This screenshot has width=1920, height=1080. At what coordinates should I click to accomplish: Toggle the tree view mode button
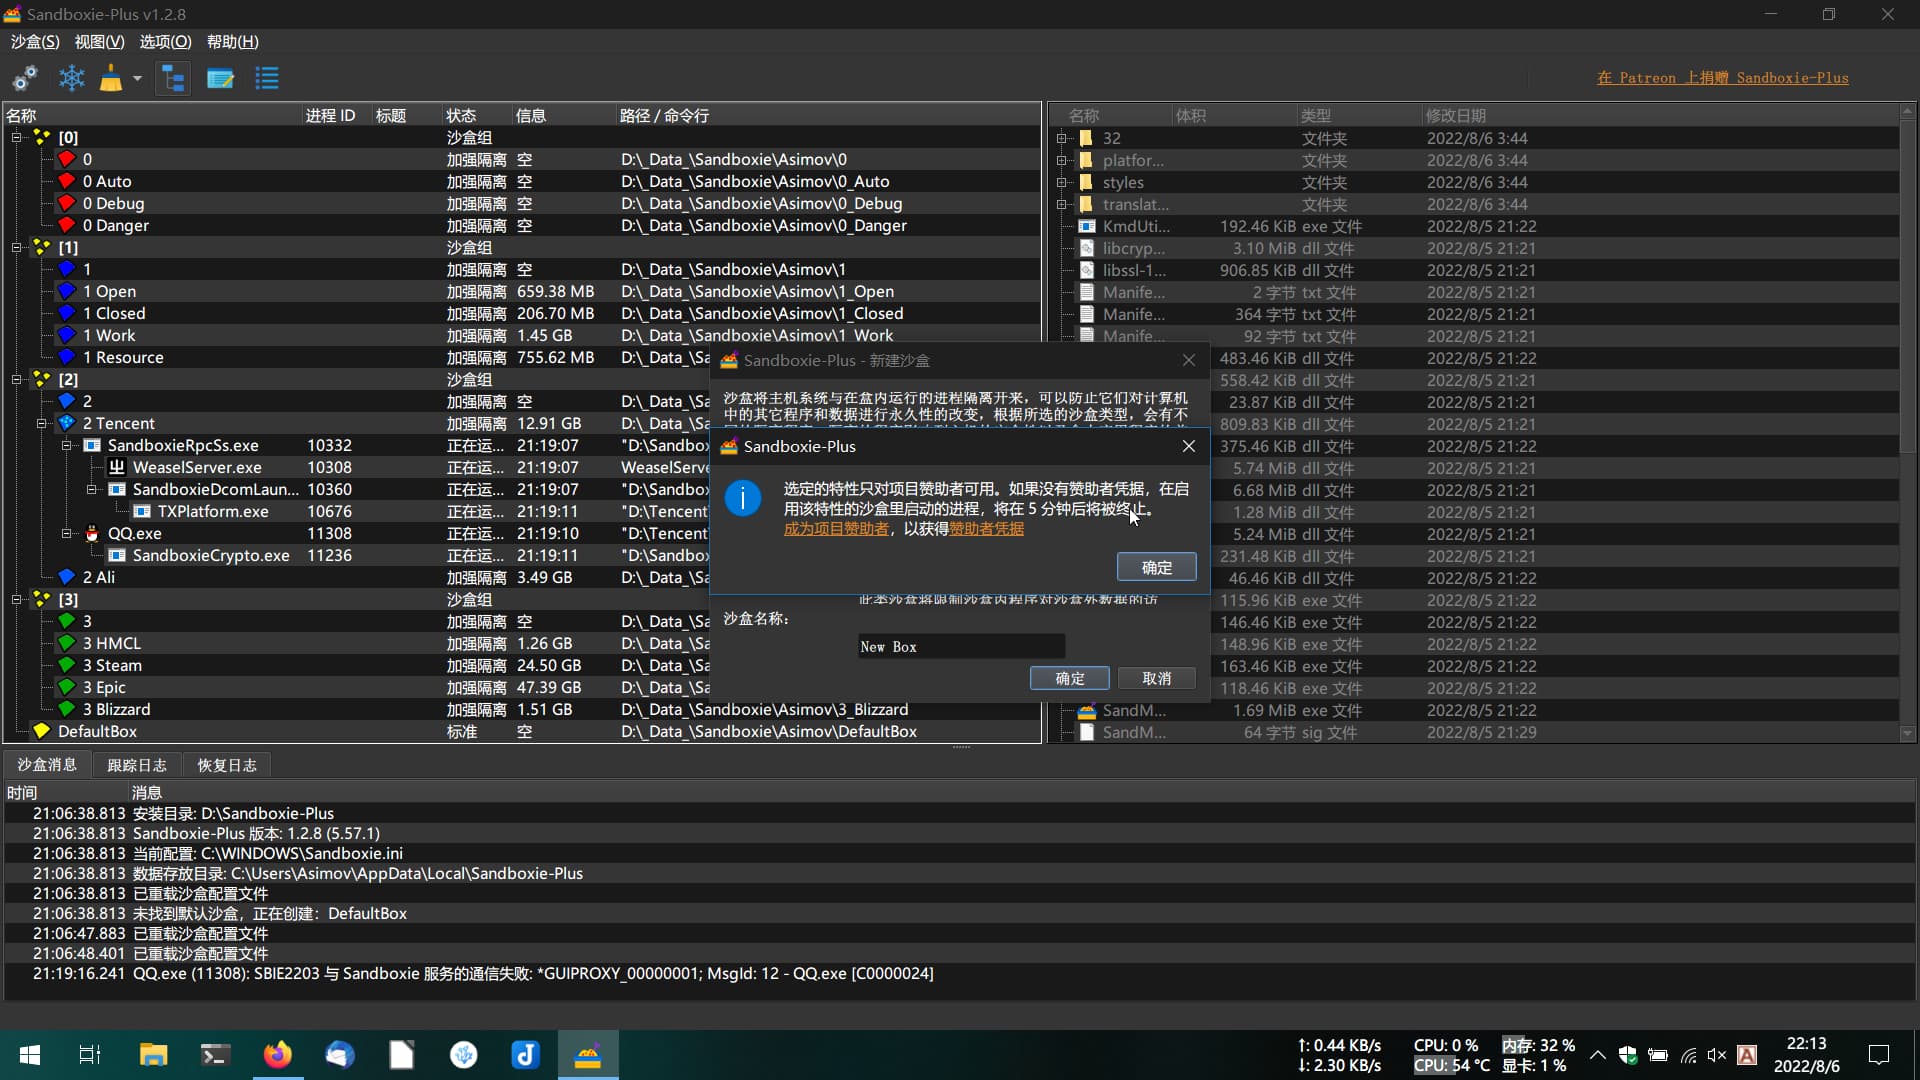173,78
